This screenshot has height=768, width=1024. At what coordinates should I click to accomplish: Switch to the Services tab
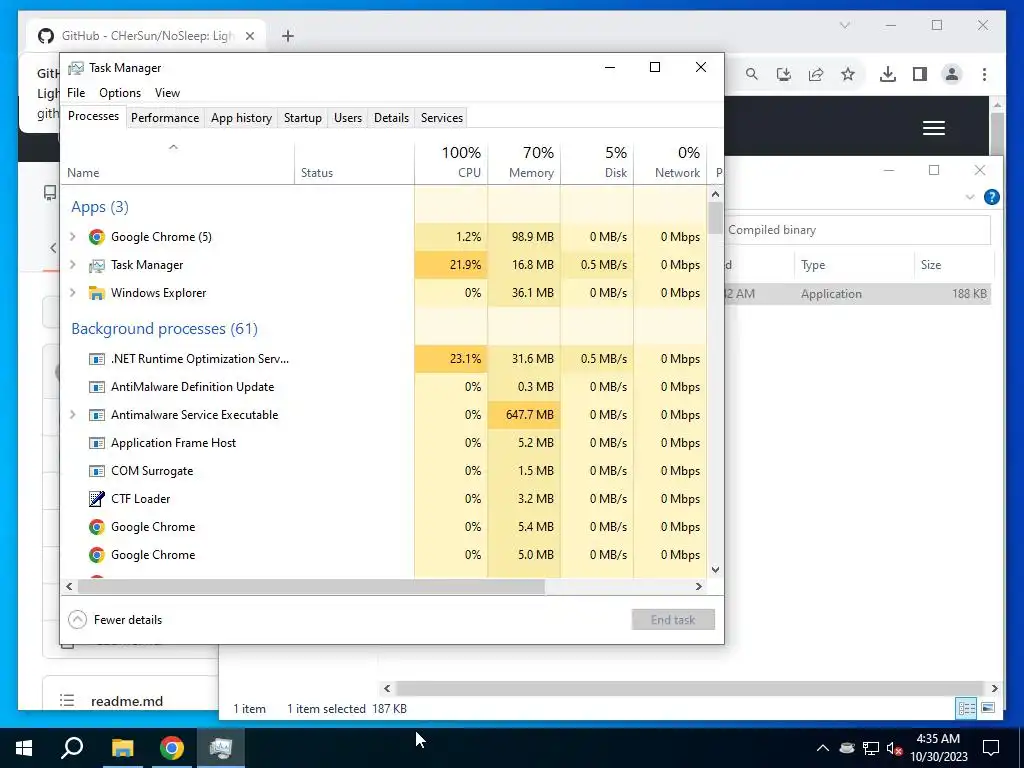click(x=441, y=118)
